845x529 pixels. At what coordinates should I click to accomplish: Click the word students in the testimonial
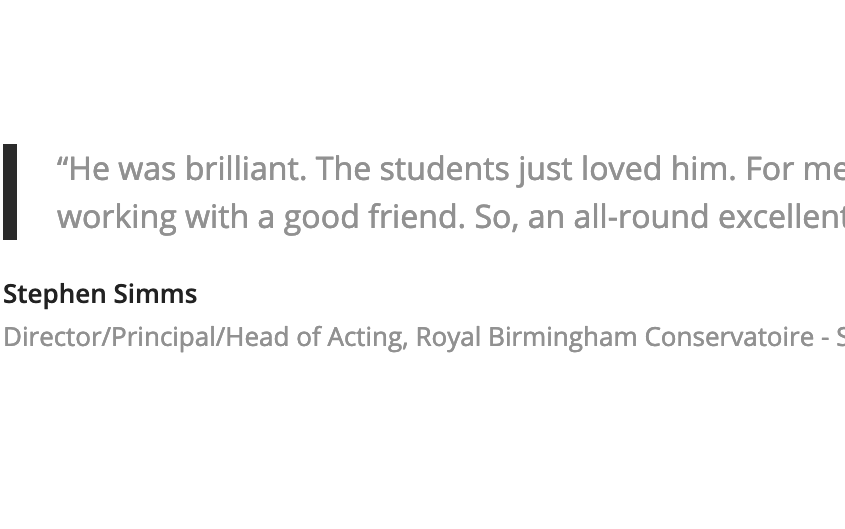tap(445, 169)
